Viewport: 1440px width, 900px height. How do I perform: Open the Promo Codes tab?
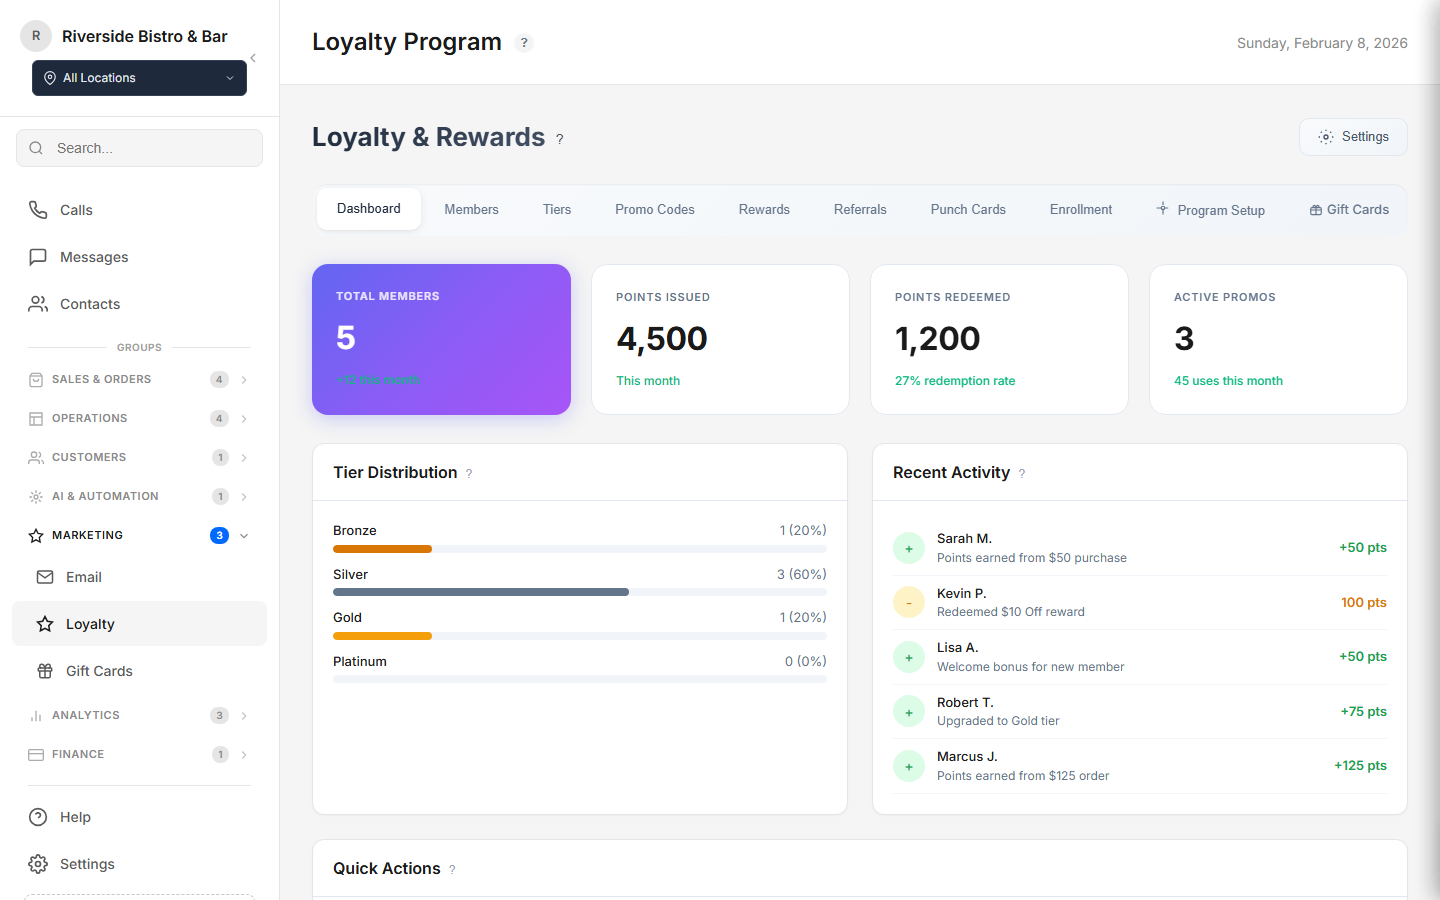(655, 209)
